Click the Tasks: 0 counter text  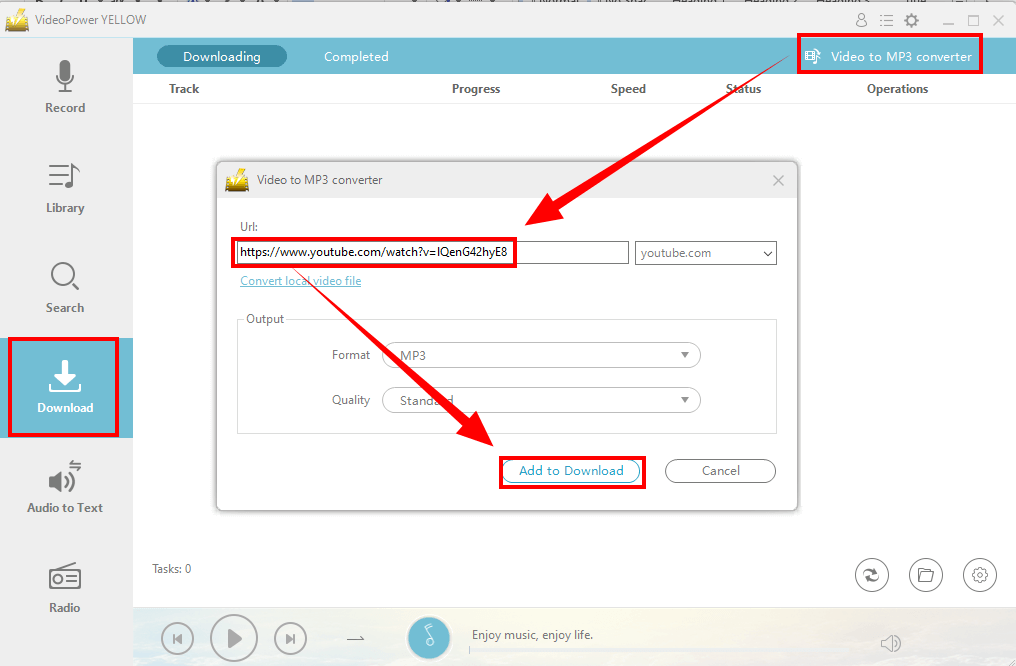(x=172, y=569)
